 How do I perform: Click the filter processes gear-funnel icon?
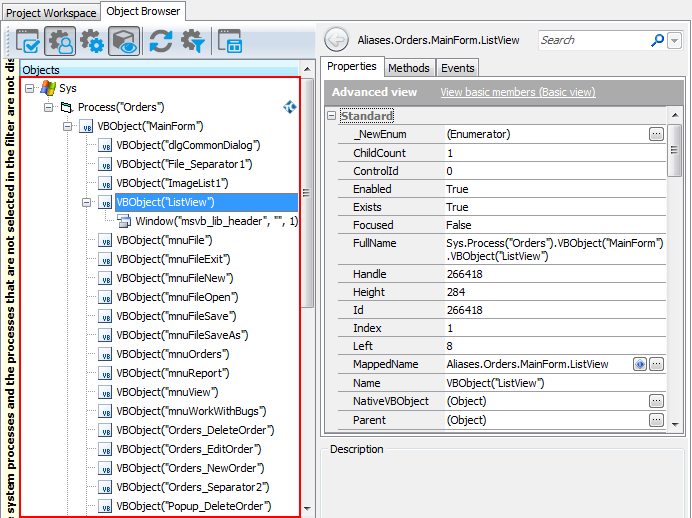click(x=192, y=41)
